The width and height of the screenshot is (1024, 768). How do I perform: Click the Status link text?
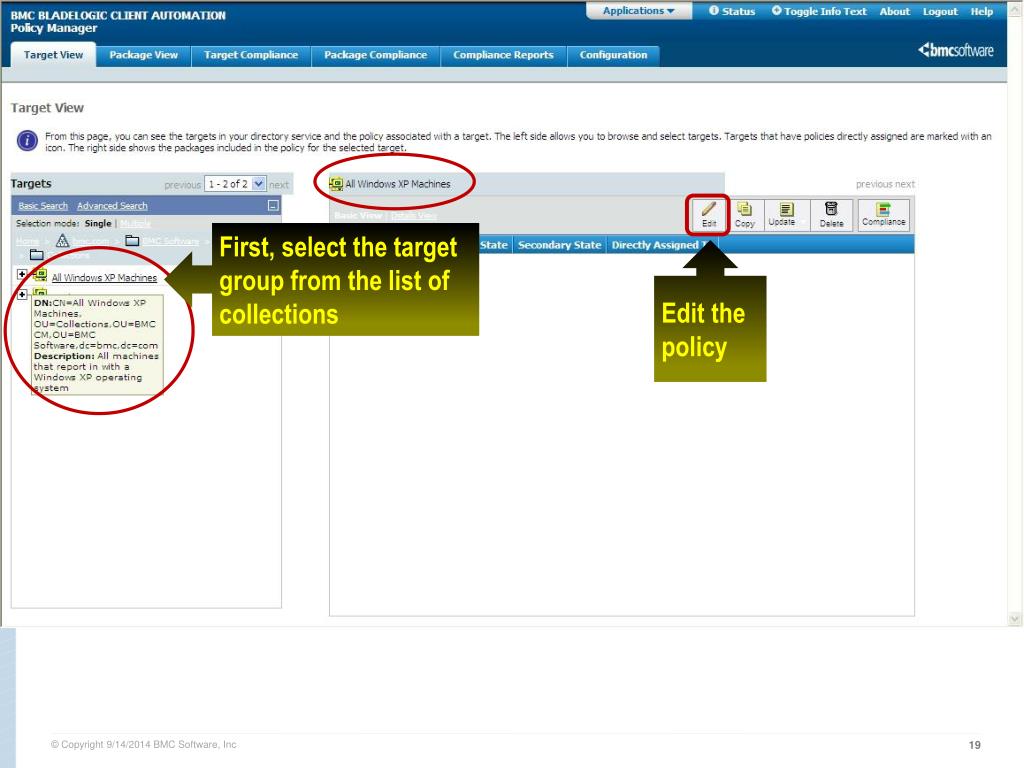739,11
